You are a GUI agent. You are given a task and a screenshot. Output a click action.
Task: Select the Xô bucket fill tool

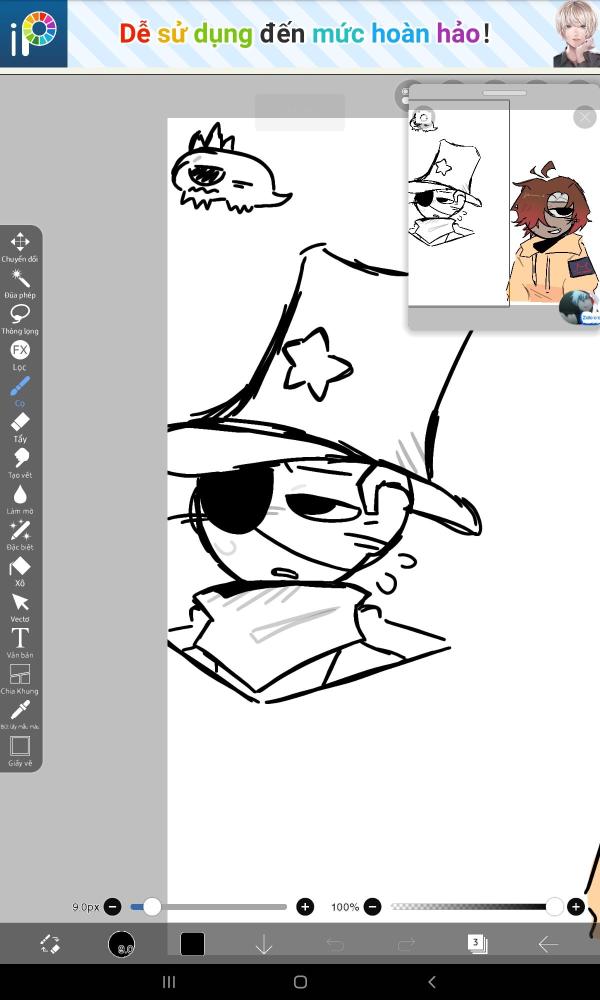(20, 571)
